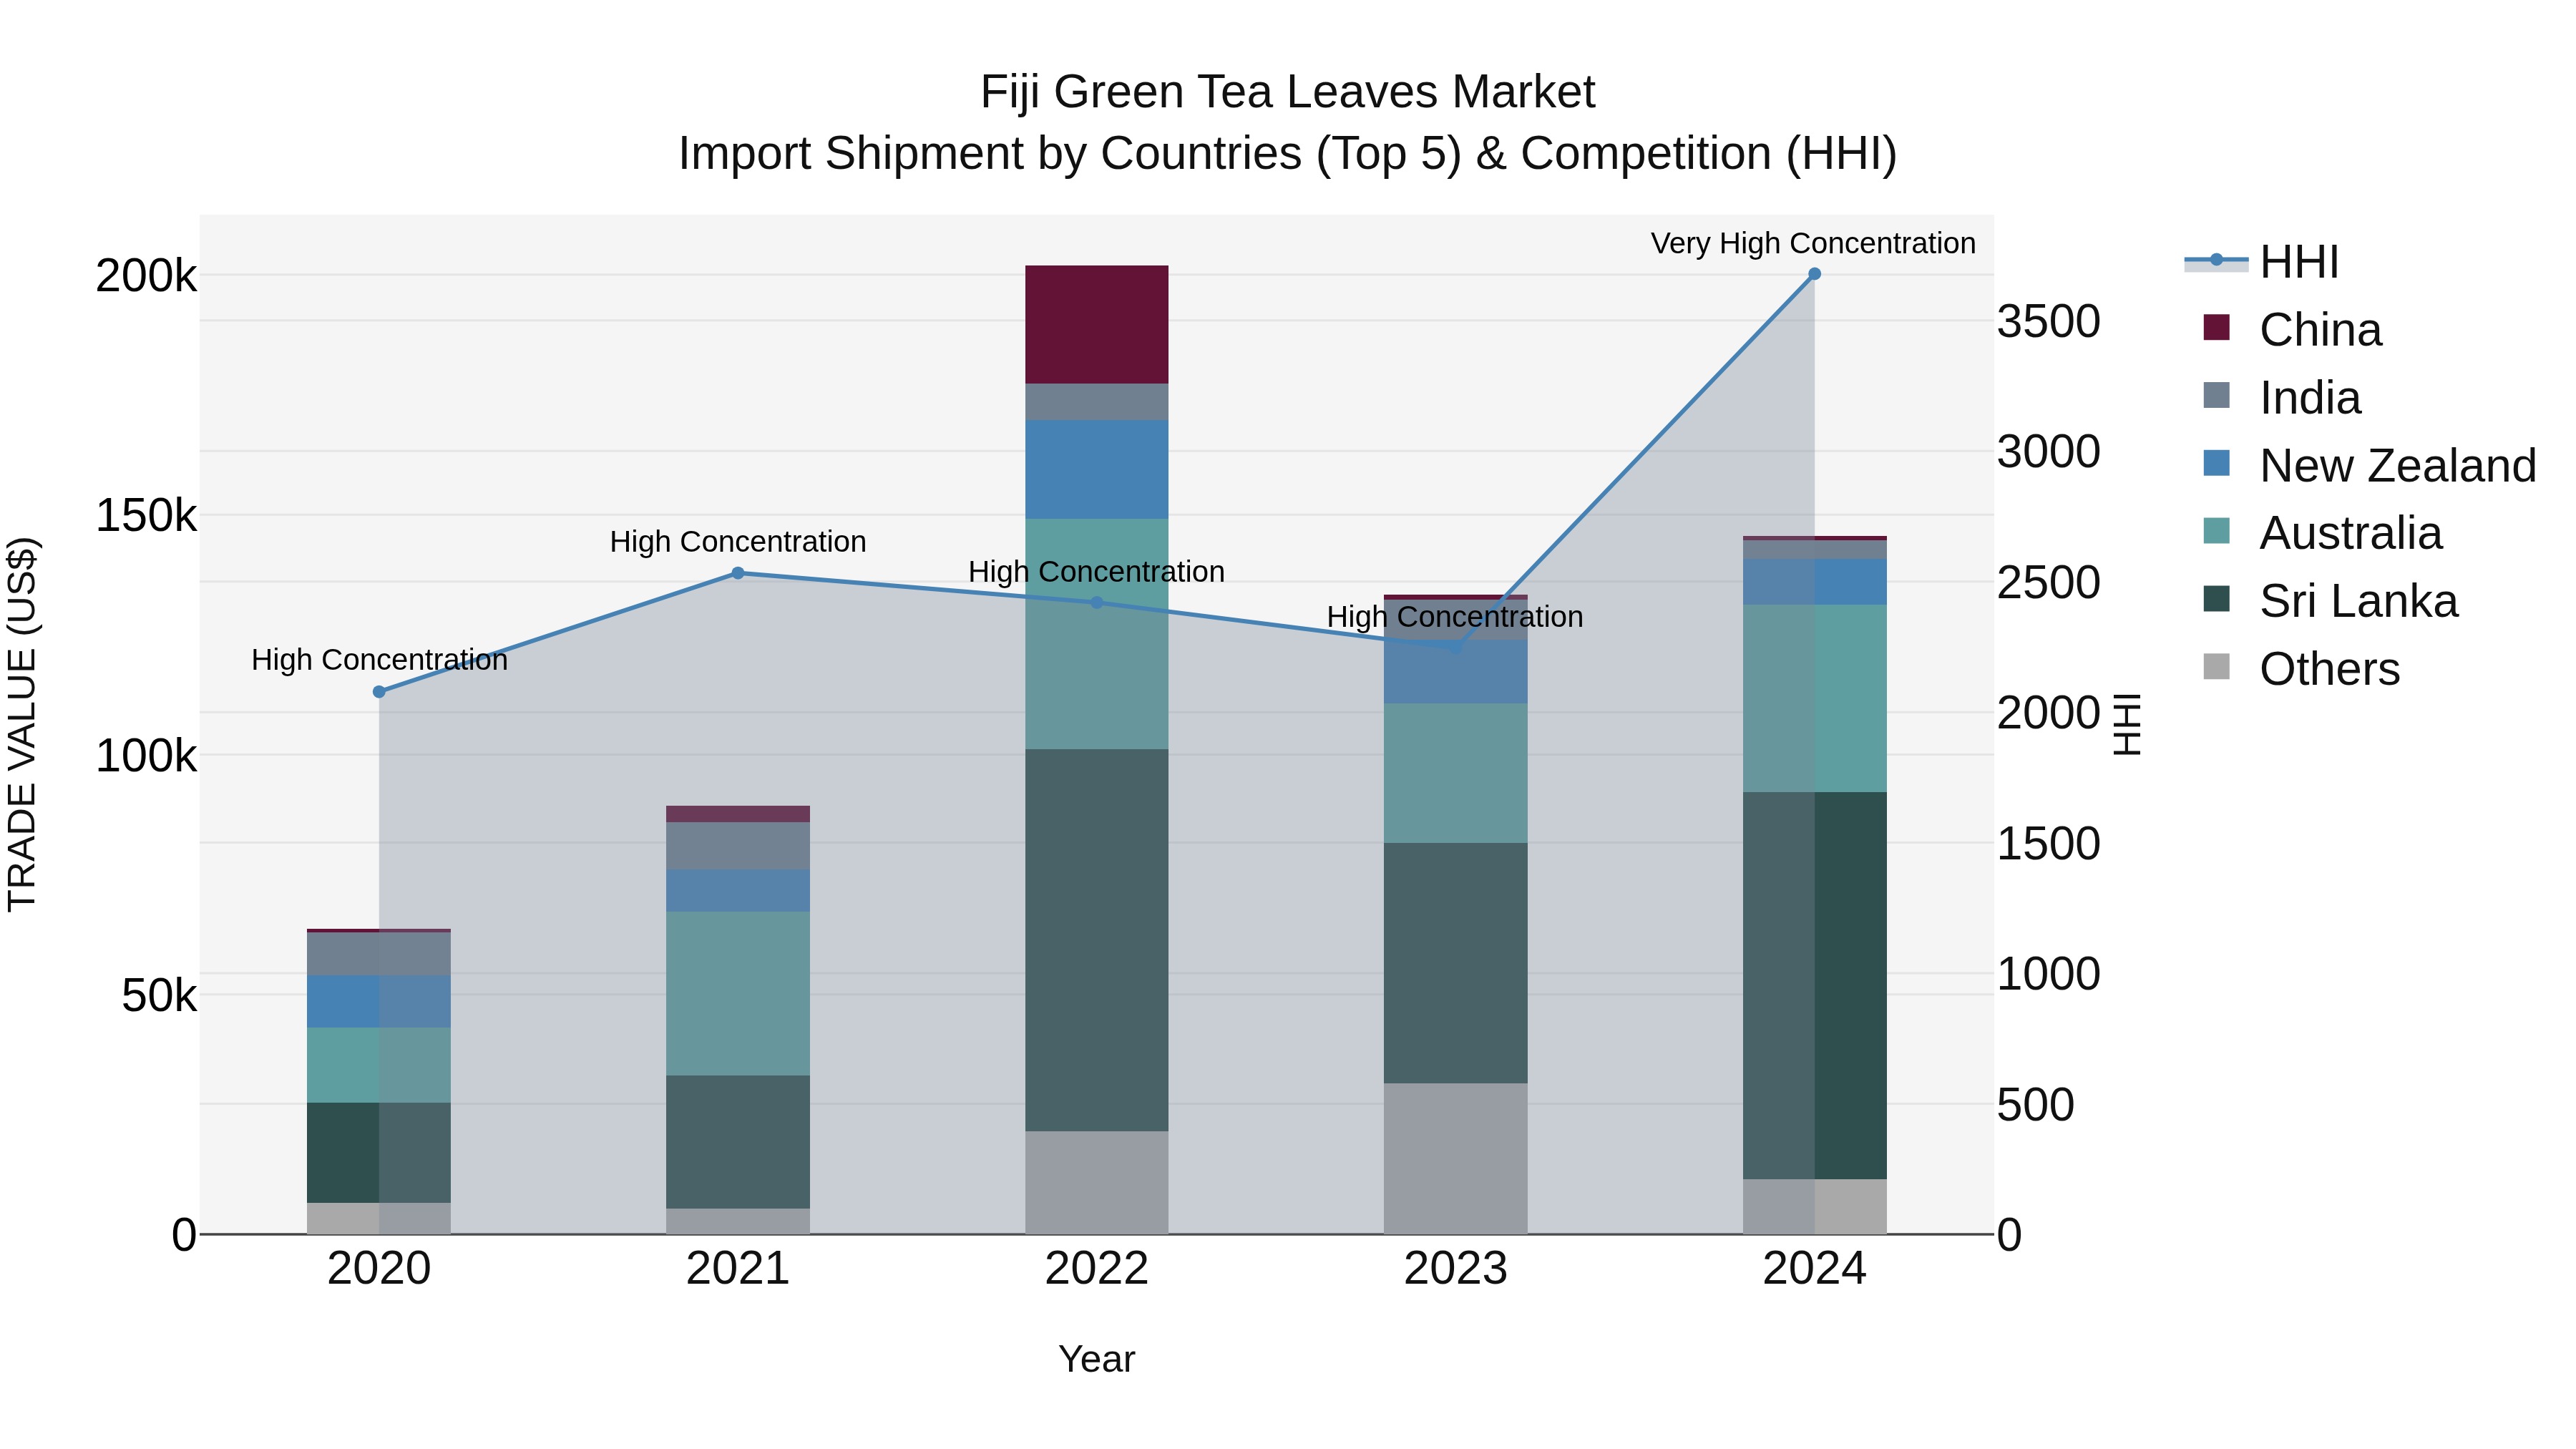Select the 2022 HHI data point
Image resolution: width=2576 pixels, height=1449 pixels.
[x=1097, y=603]
